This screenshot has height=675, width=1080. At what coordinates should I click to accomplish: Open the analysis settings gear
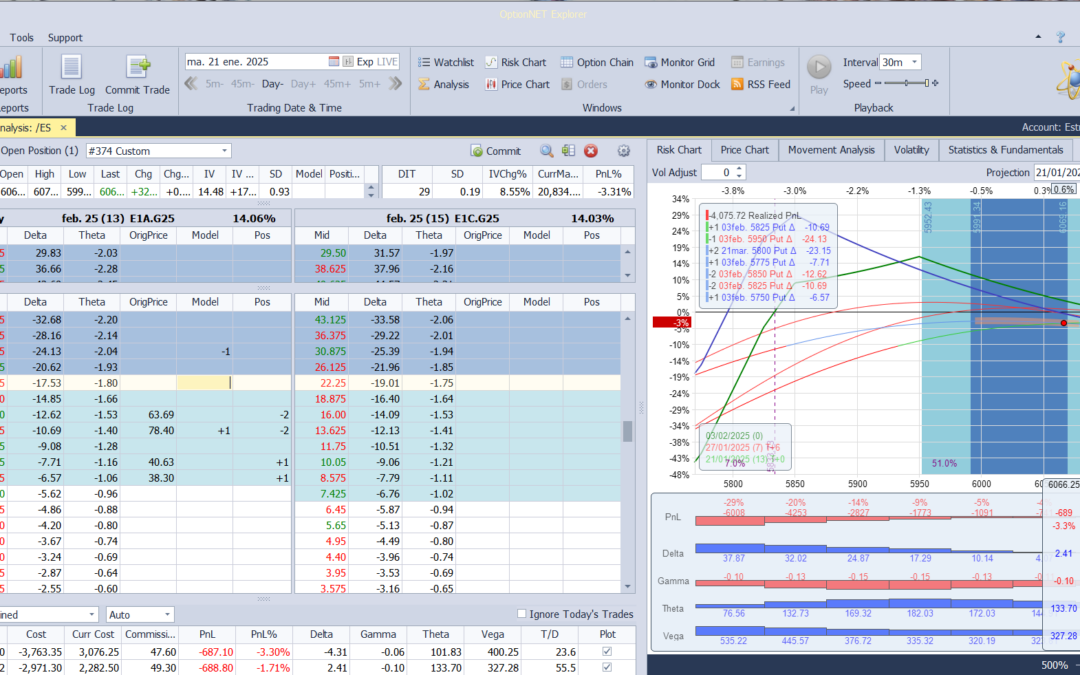click(x=623, y=151)
